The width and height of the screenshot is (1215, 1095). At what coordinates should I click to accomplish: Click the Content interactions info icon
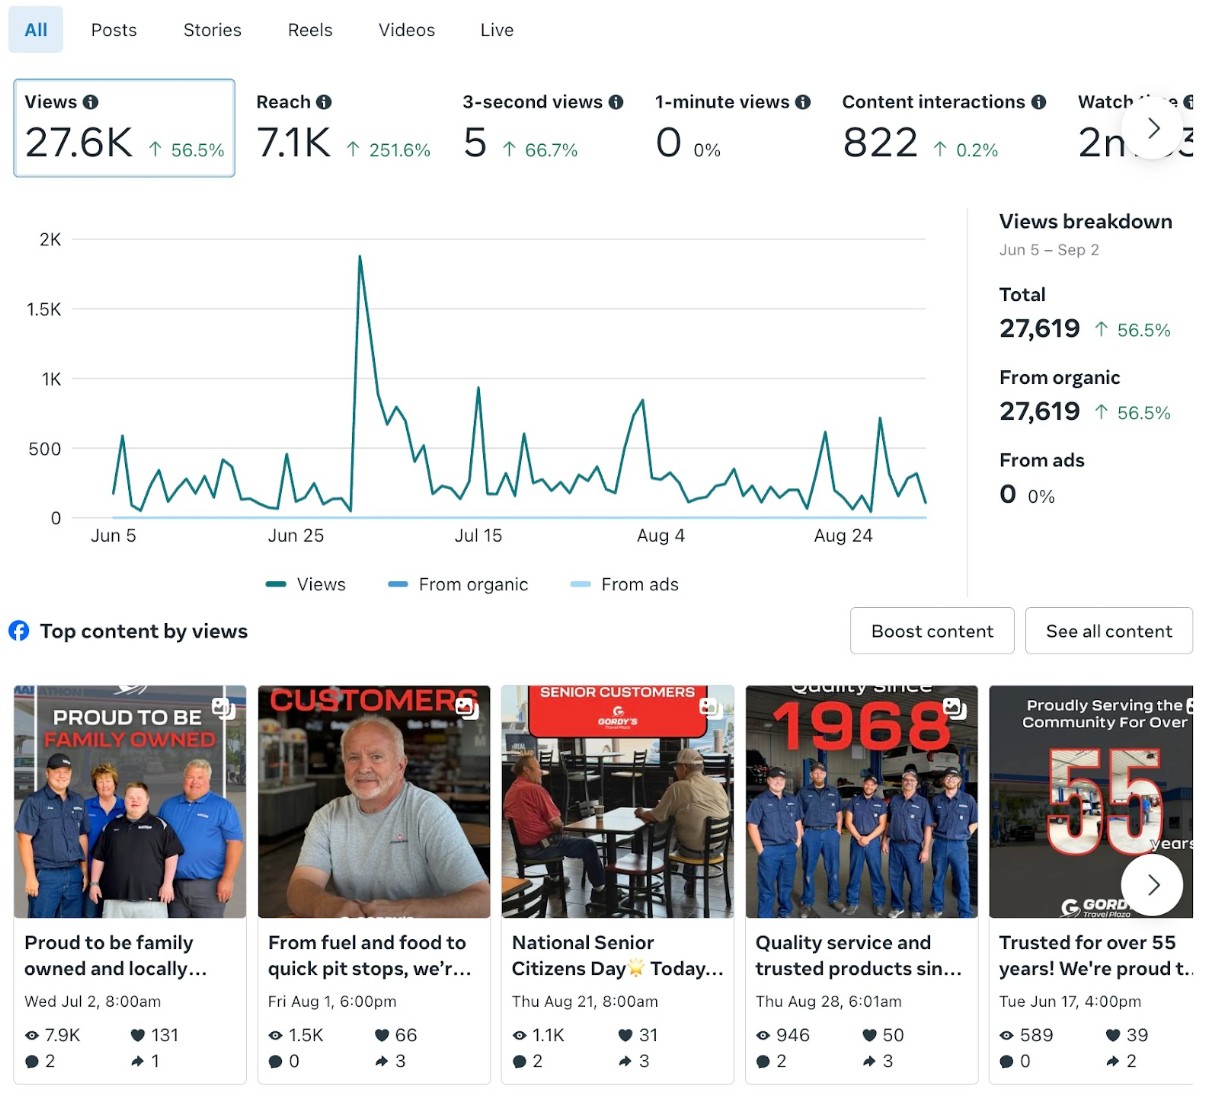coord(1038,102)
